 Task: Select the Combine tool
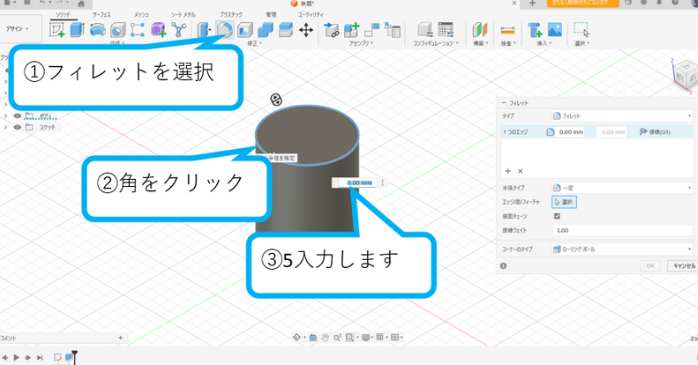coord(265,30)
